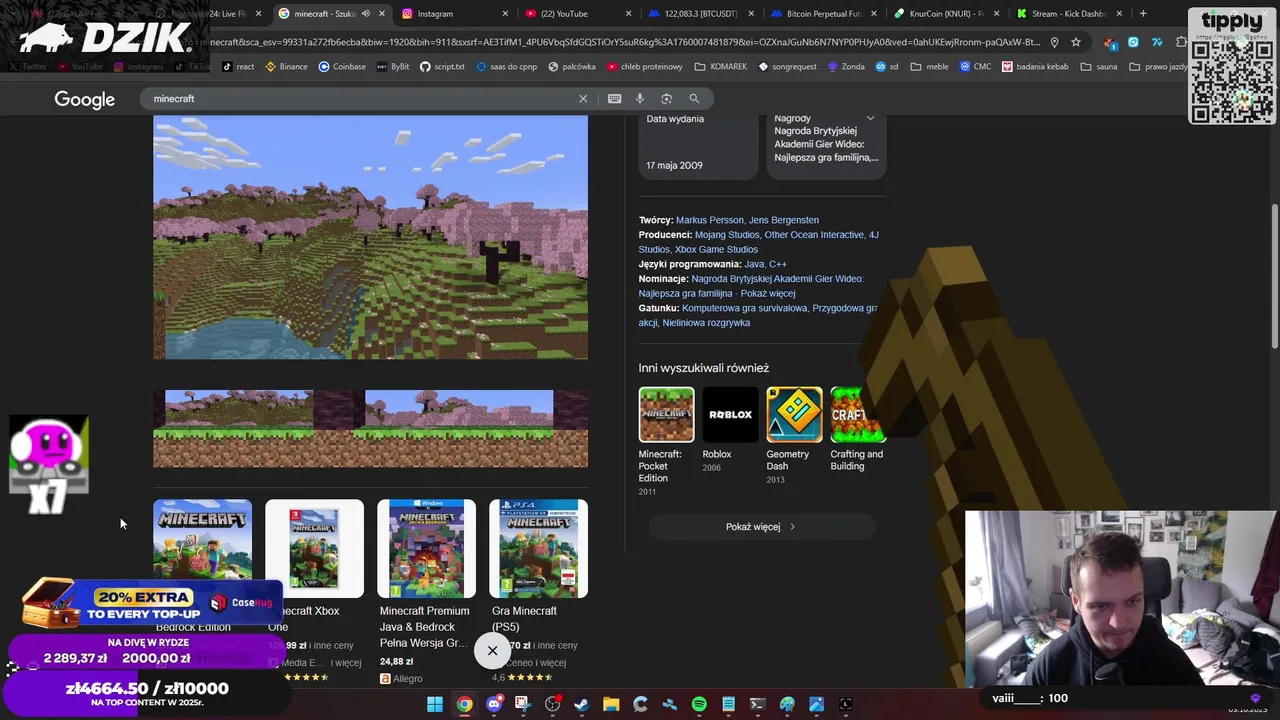The image size is (1280, 720).
Task: Go to Google homepage via logo
Action: coord(85,100)
